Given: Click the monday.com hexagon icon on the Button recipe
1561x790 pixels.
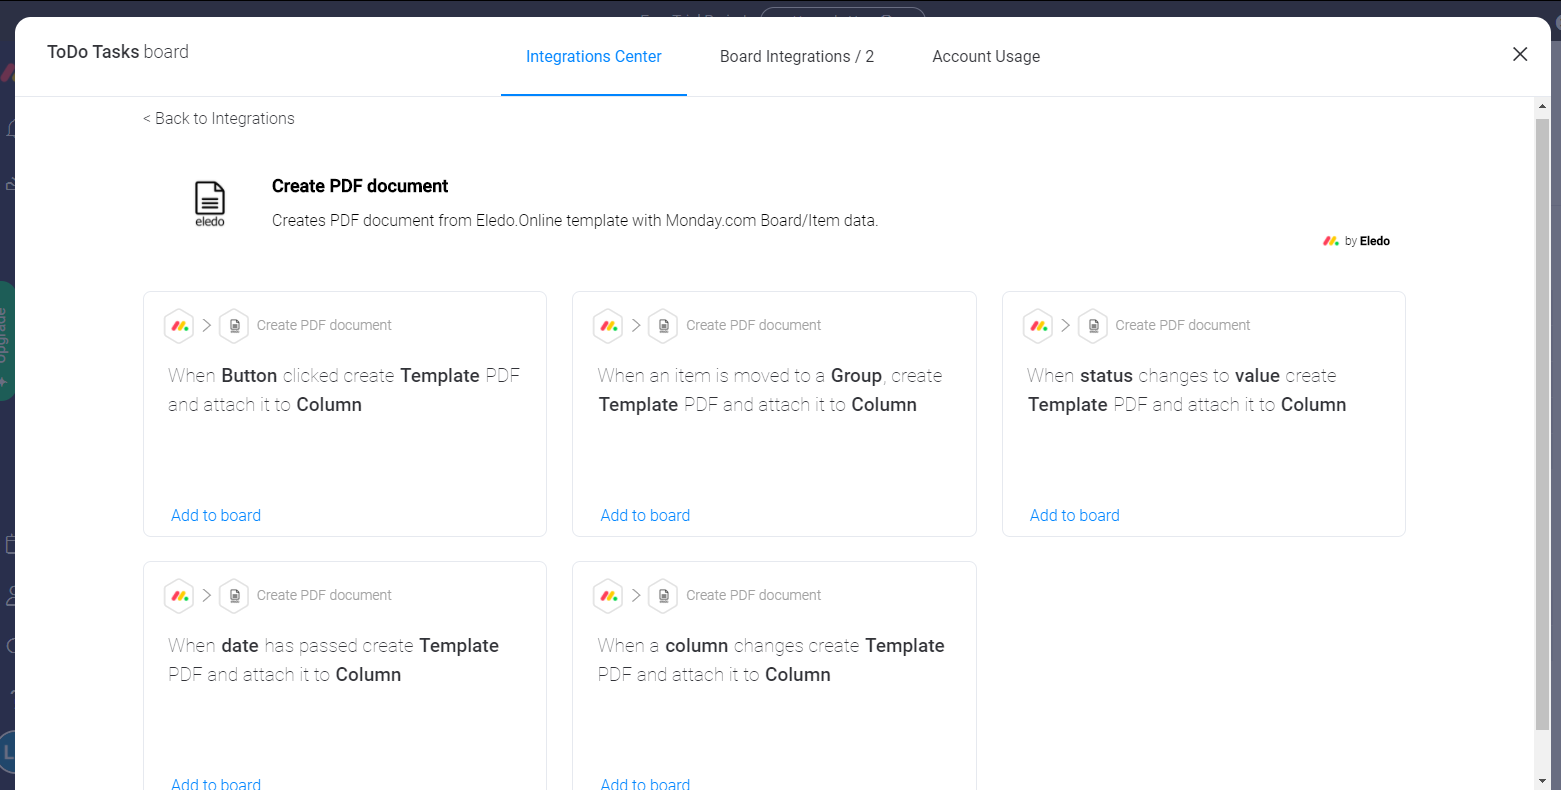Looking at the screenshot, I should [179, 325].
